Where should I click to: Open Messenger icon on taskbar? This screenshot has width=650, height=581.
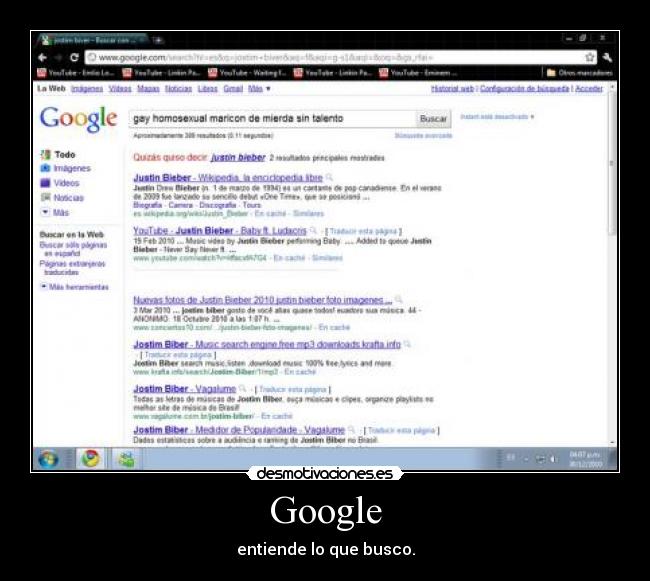126,459
